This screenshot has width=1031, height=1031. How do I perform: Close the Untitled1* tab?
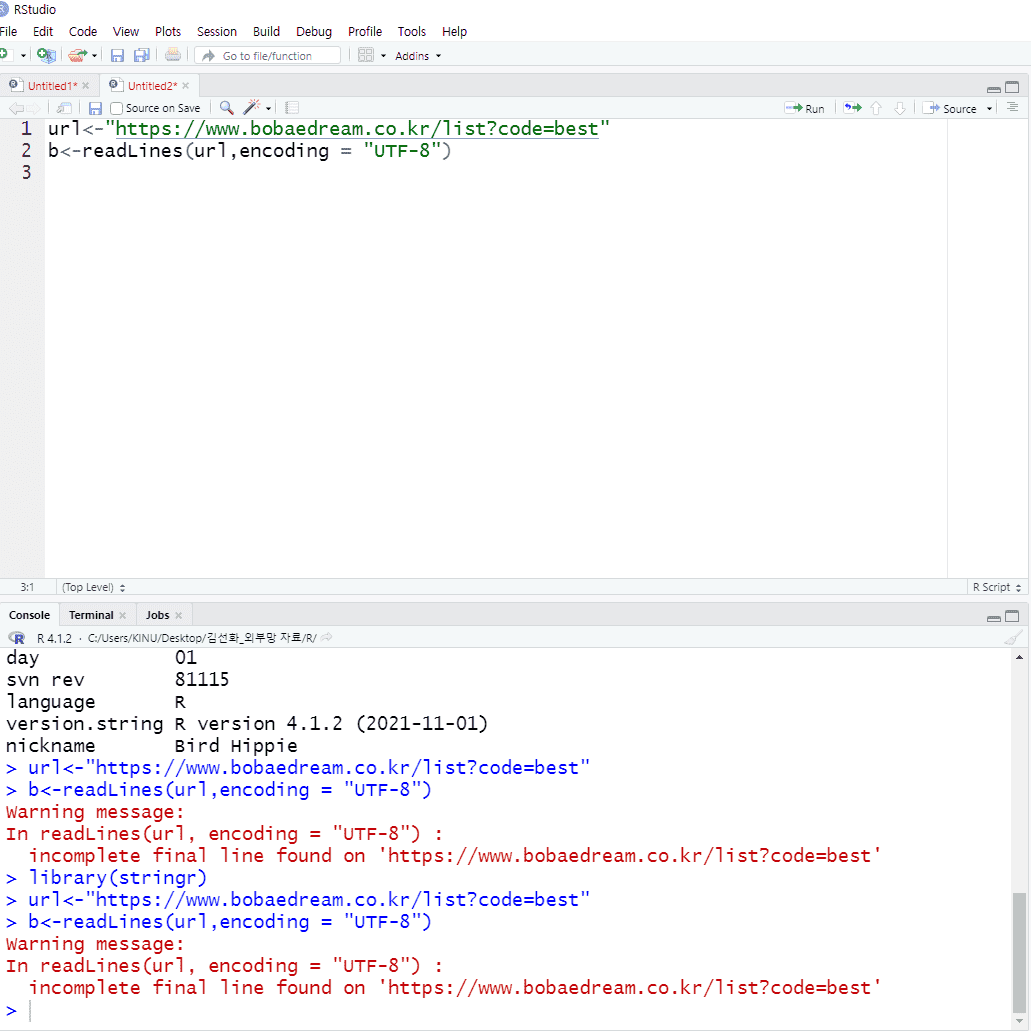pyautogui.click(x=85, y=85)
